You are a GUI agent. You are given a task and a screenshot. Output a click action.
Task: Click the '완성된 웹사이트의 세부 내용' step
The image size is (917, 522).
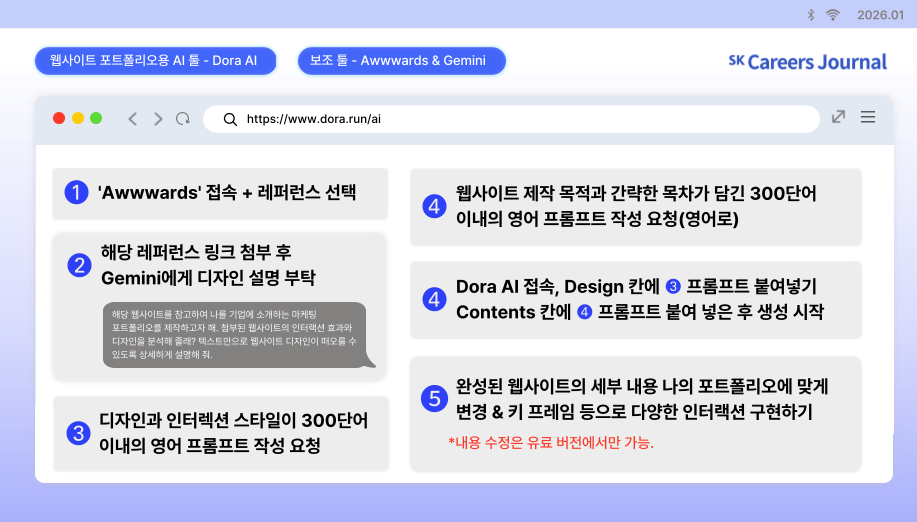pyautogui.click(x=636, y=414)
